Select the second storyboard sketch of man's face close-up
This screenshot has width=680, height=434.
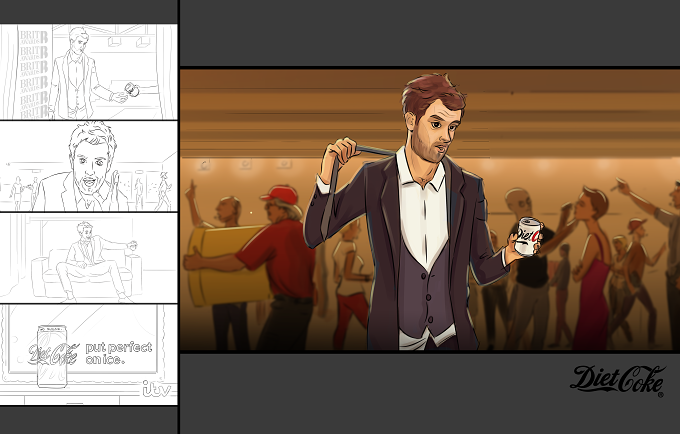point(88,166)
